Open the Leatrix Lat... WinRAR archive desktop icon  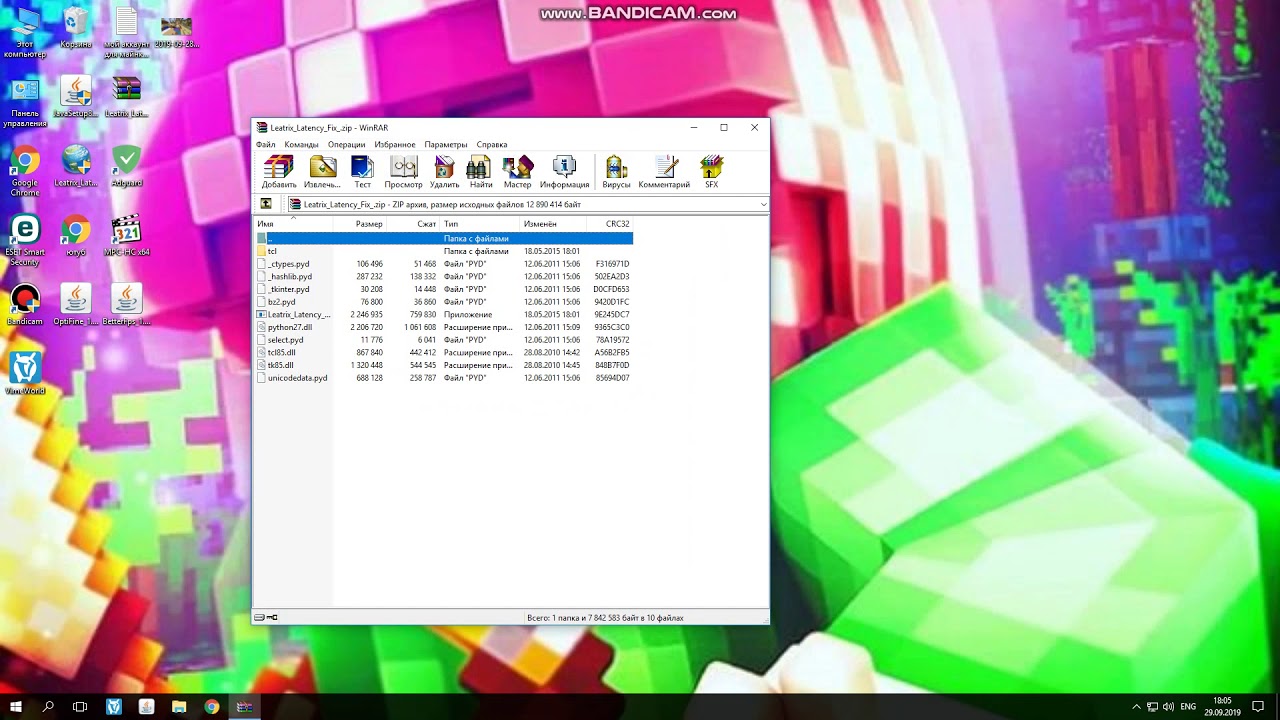126,97
